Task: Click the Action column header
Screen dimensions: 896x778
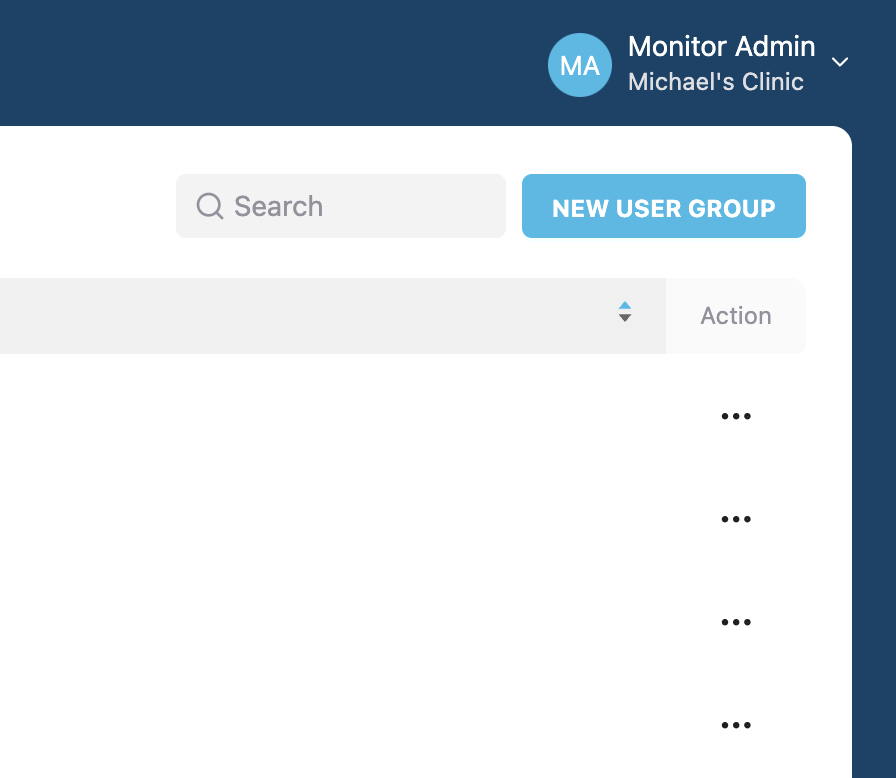Action: [736, 316]
